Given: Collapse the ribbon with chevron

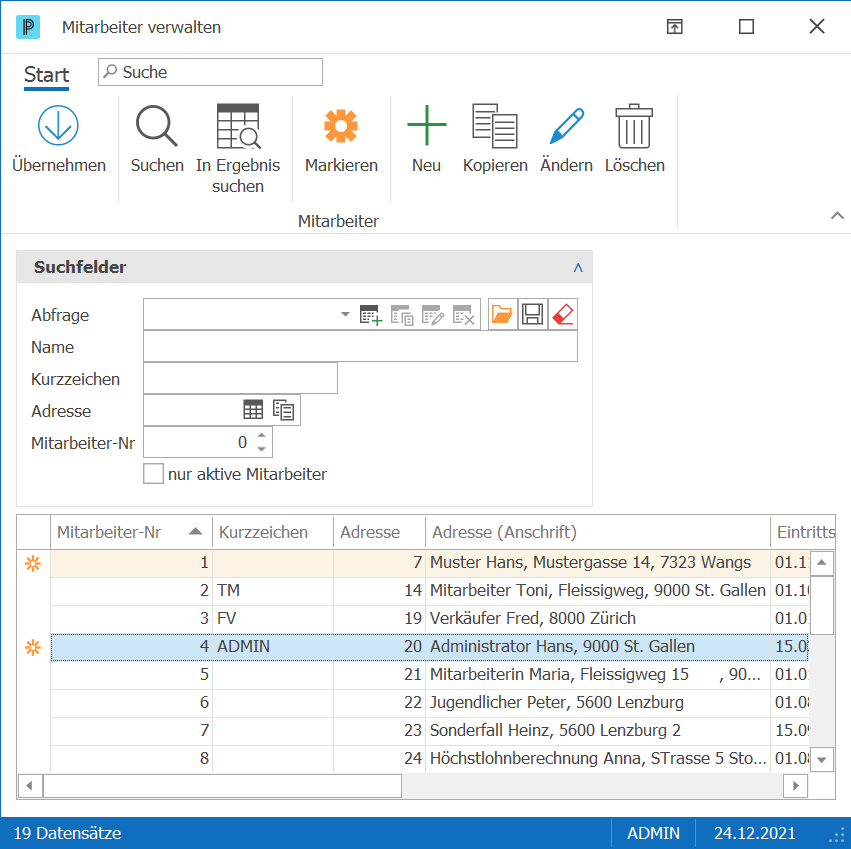Looking at the screenshot, I should pyautogui.click(x=837, y=216).
